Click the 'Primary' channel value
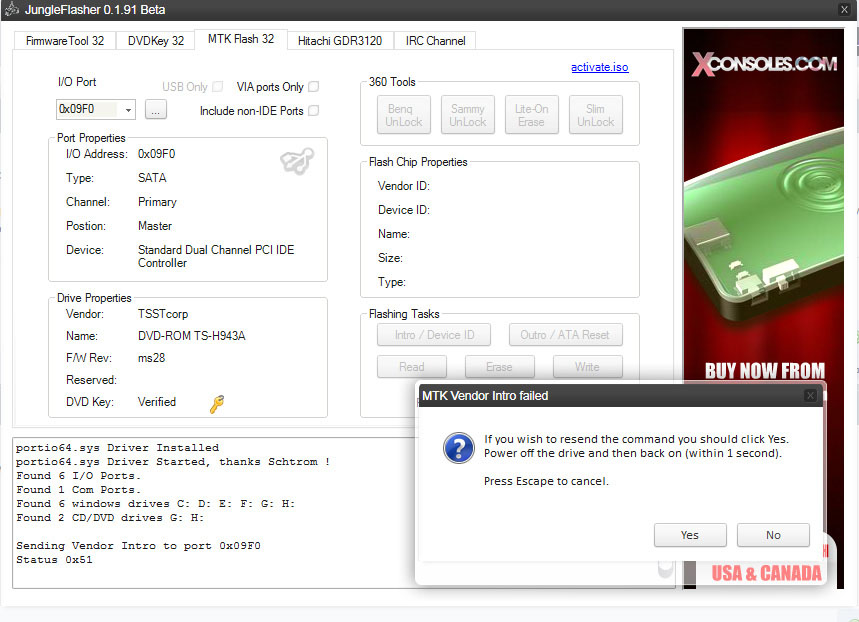 pyautogui.click(x=157, y=202)
